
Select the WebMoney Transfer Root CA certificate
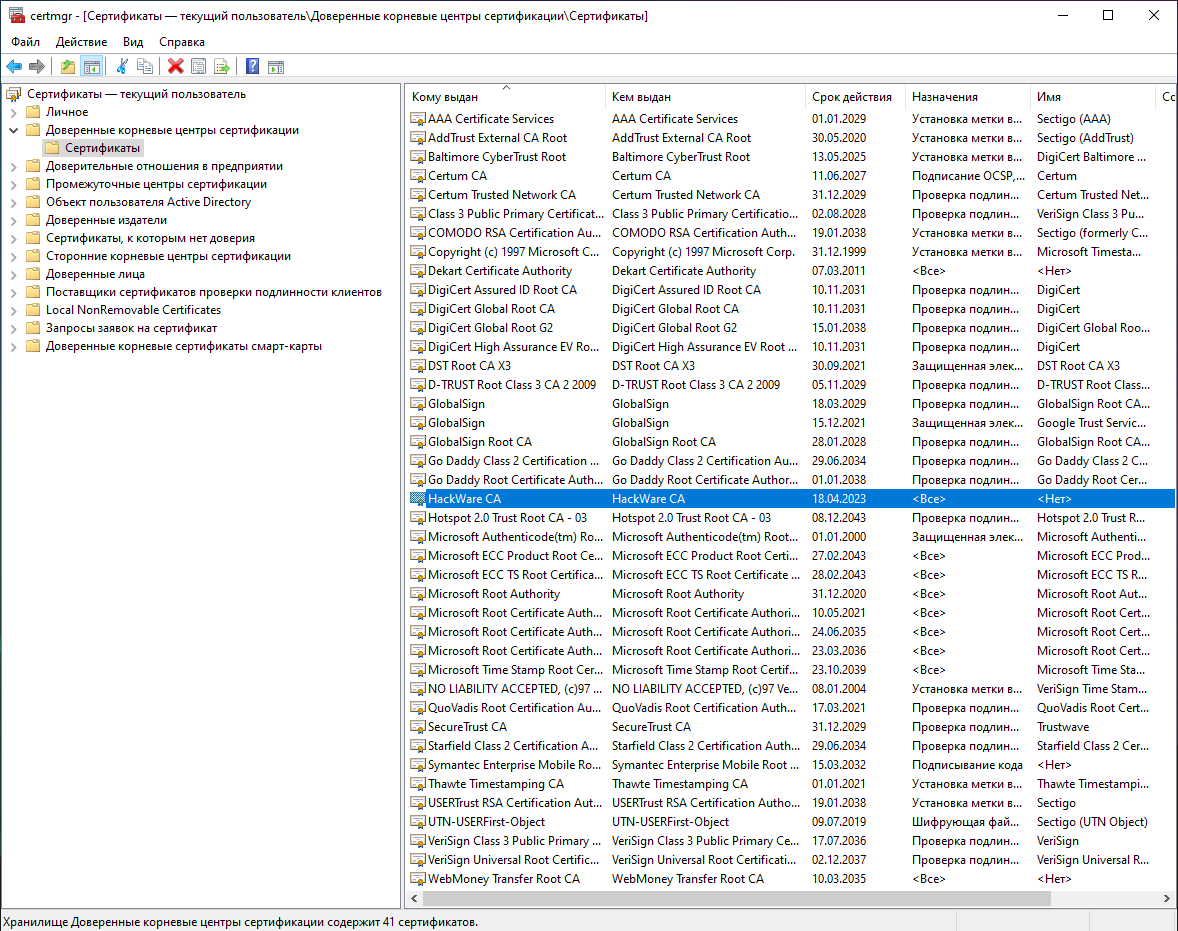tap(503, 879)
